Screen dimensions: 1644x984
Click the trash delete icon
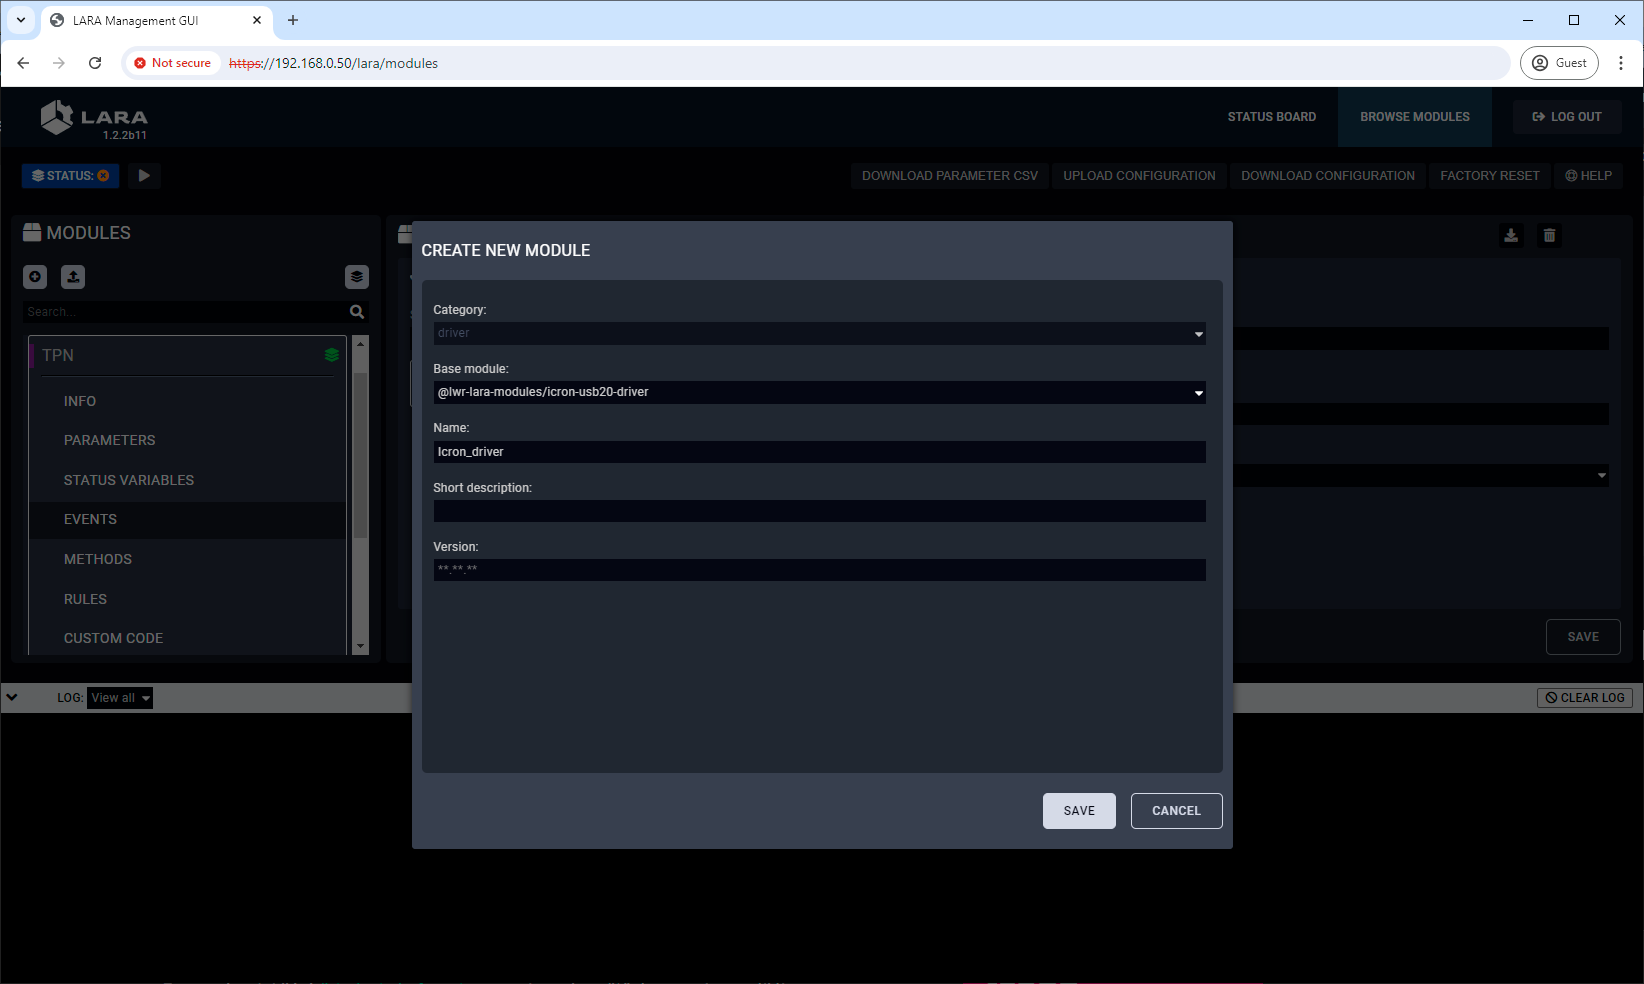click(1549, 236)
